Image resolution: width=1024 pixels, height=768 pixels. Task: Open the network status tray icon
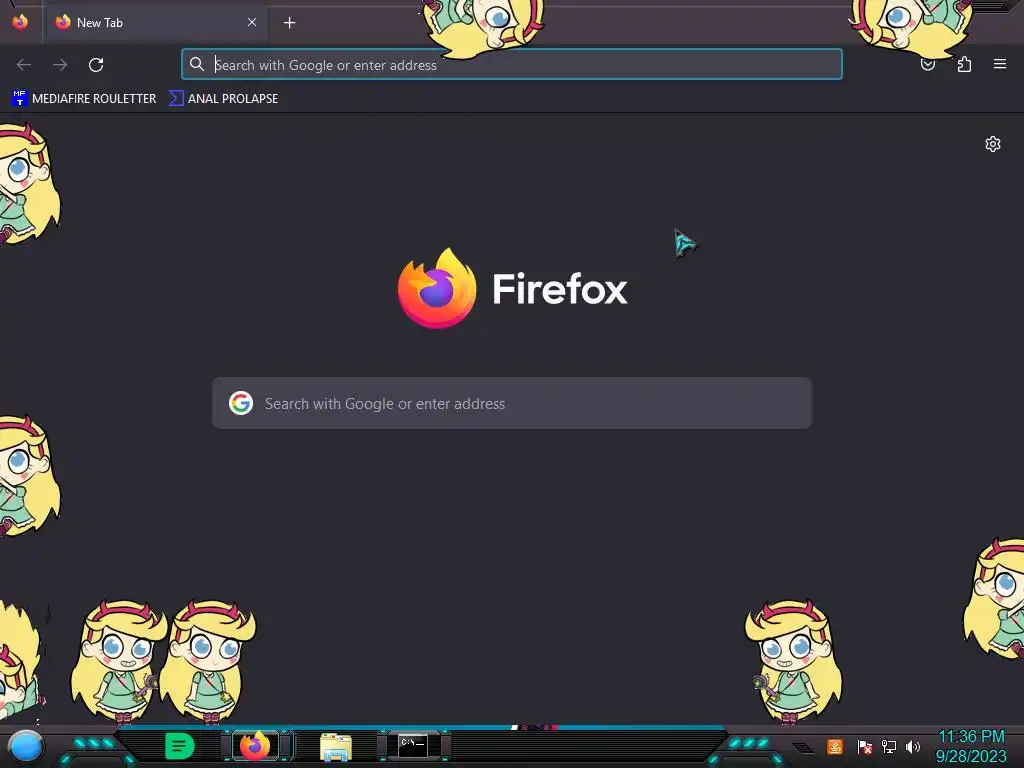point(889,746)
